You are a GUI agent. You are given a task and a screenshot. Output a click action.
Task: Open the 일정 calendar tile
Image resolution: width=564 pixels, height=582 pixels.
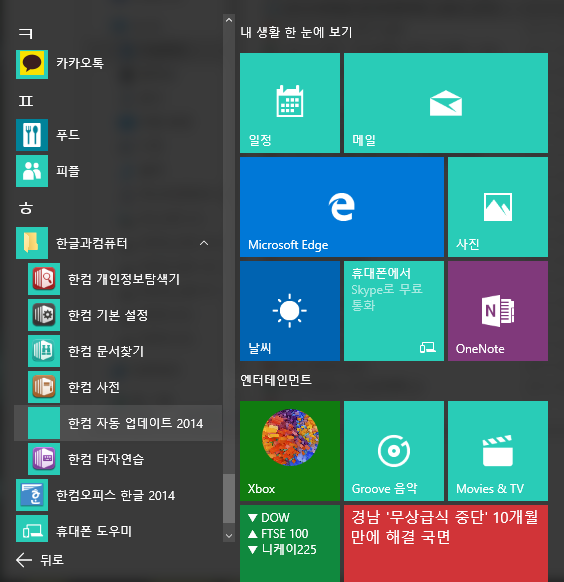click(290, 103)
